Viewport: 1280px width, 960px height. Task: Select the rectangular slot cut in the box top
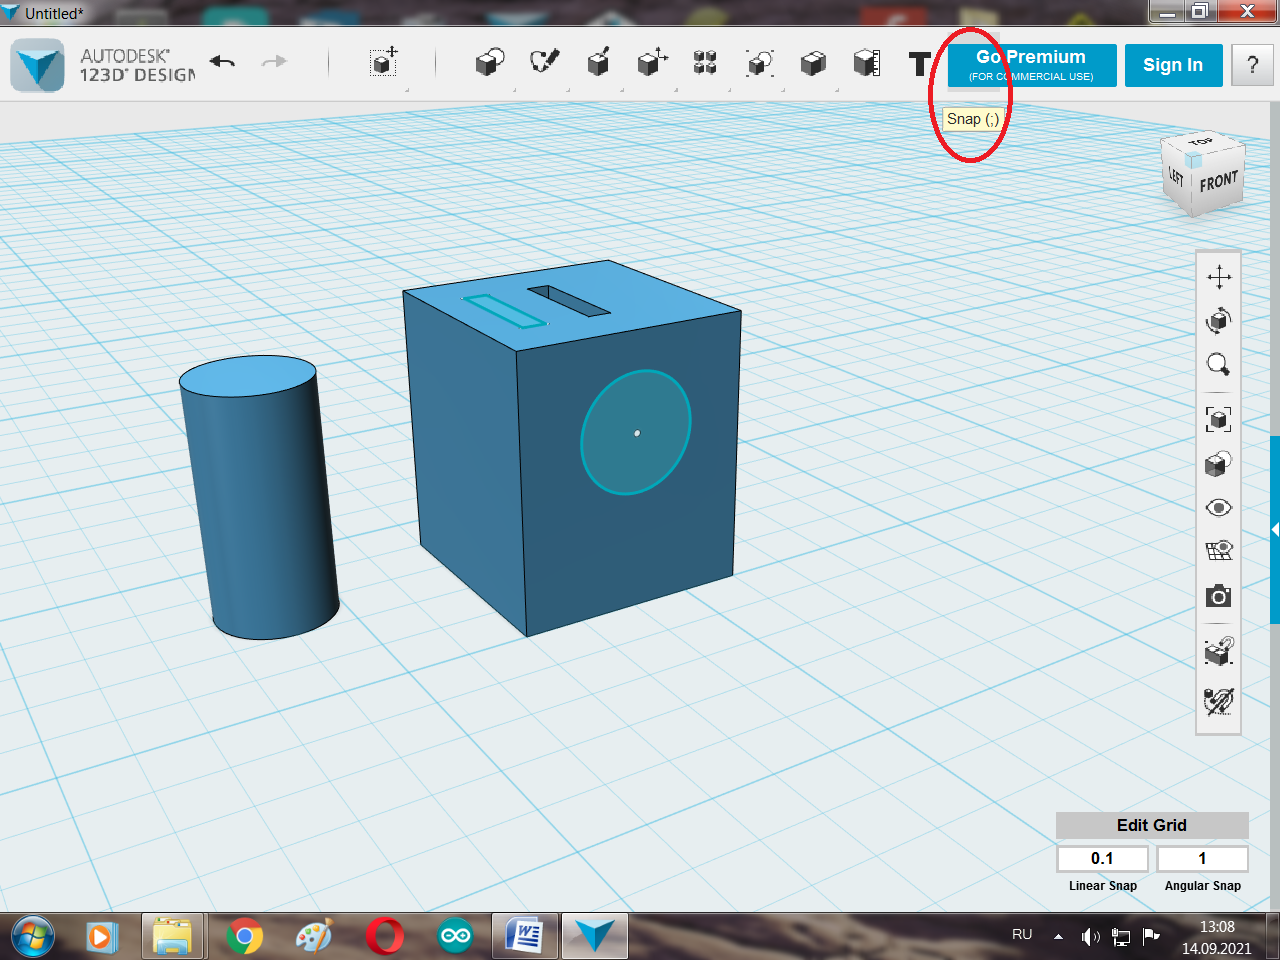tap(569, 301)
